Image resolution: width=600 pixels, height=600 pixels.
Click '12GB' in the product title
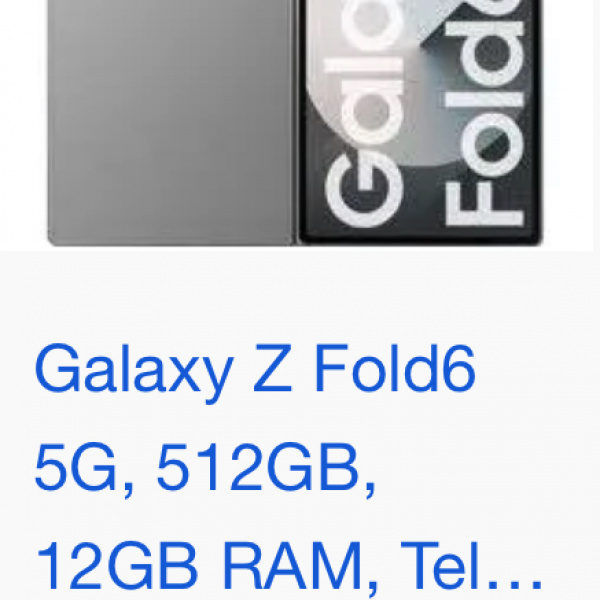[x=117, y=566]
